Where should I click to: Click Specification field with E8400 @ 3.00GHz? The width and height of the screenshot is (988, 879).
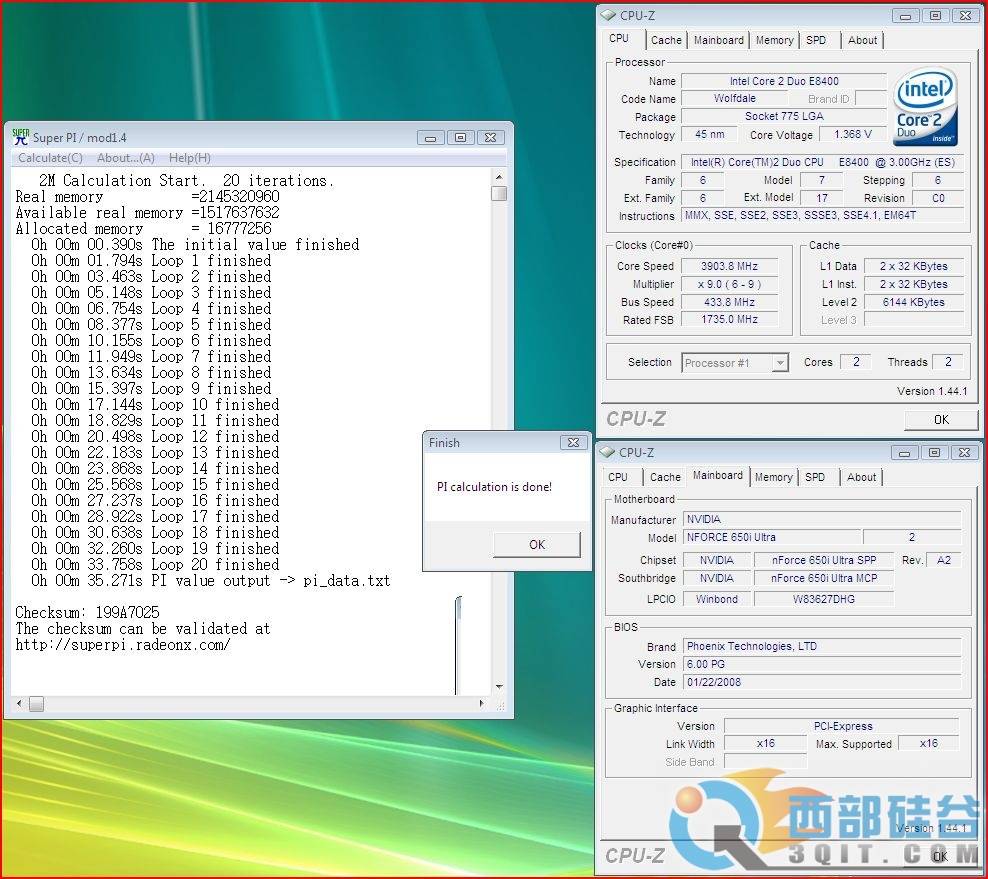click(x=823, y=162)
